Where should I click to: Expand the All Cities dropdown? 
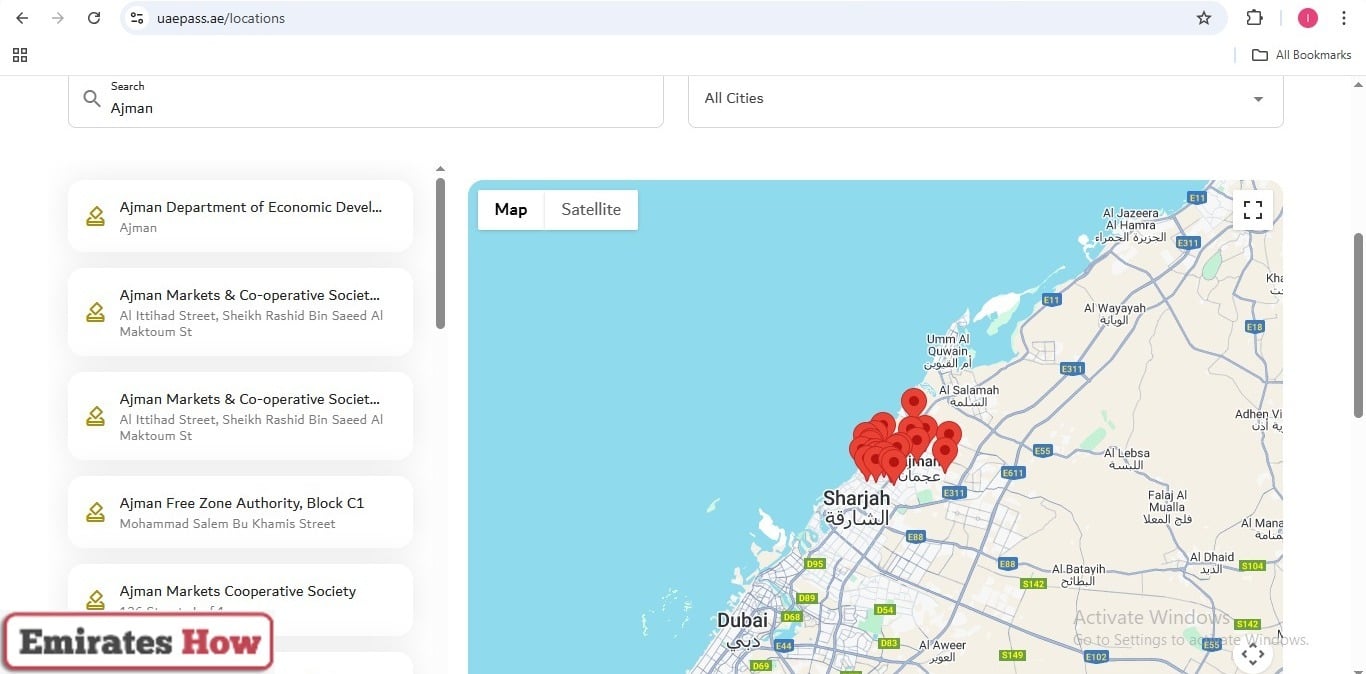(986, 98)
